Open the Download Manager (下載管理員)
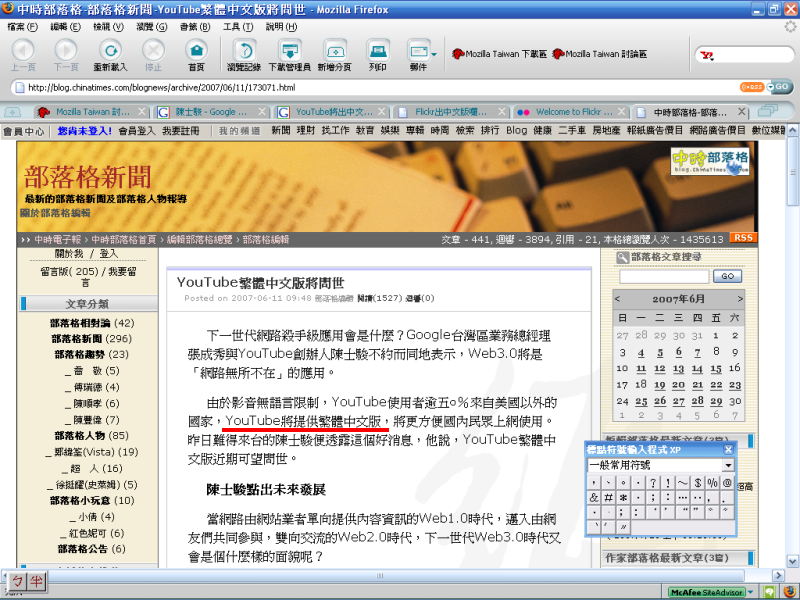The height and width of the screenshot is (600, 800). pos(290,54)
